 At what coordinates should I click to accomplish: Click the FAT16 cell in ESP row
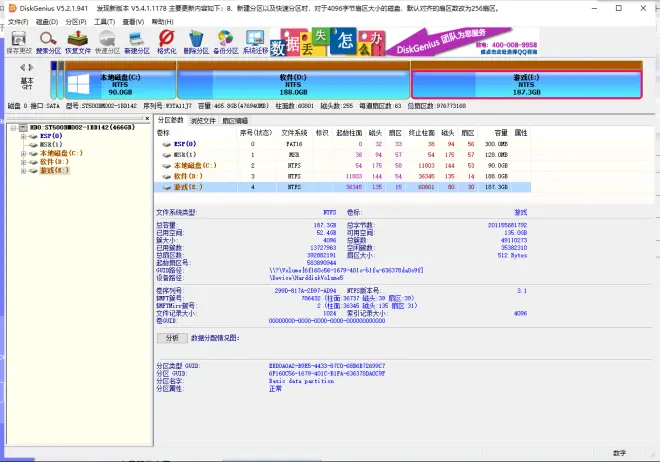tap(294, 144)
